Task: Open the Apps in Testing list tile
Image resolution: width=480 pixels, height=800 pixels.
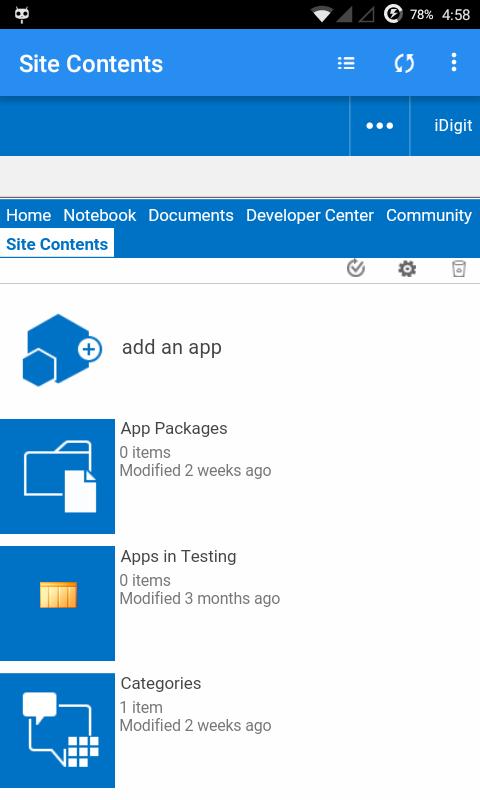Action: point(57,603)
